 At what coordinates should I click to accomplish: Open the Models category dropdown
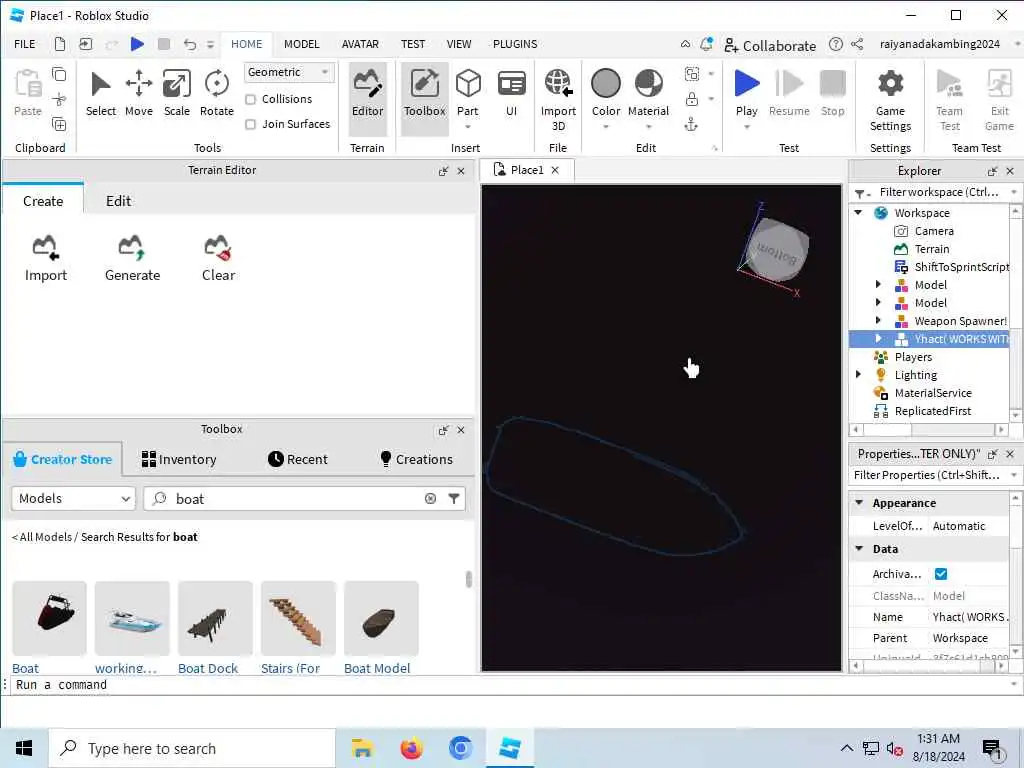click(x=73, y=498)
